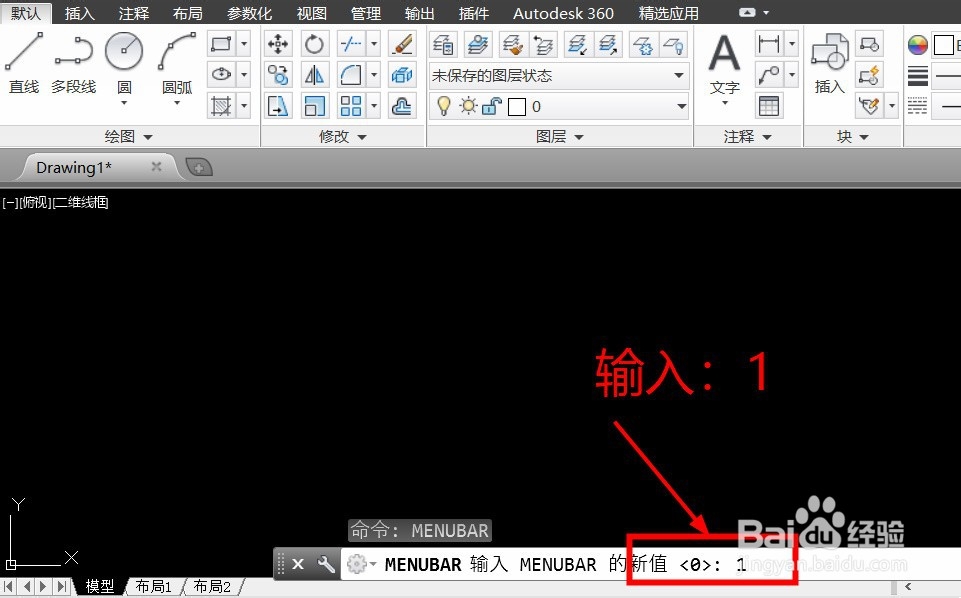Activate the Copy objects tool
Screen dimensions: 961x598
coord(278,75)
